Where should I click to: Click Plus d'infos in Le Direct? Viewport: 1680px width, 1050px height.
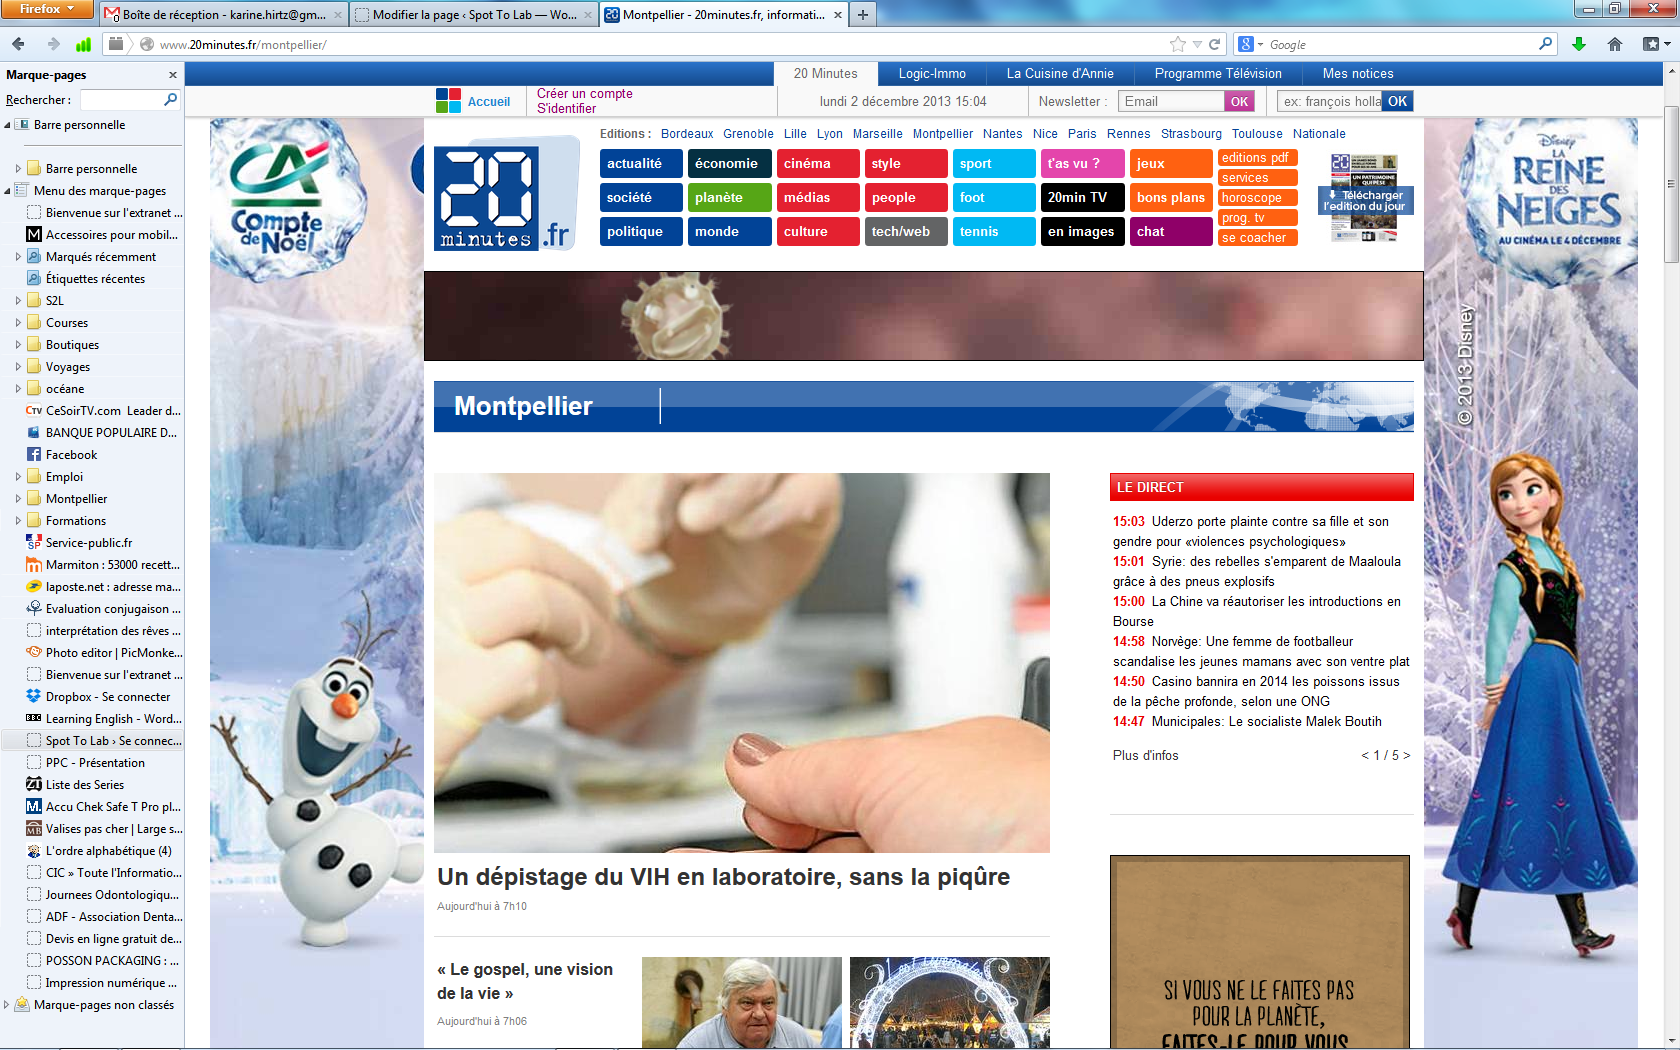point(1145,755)
